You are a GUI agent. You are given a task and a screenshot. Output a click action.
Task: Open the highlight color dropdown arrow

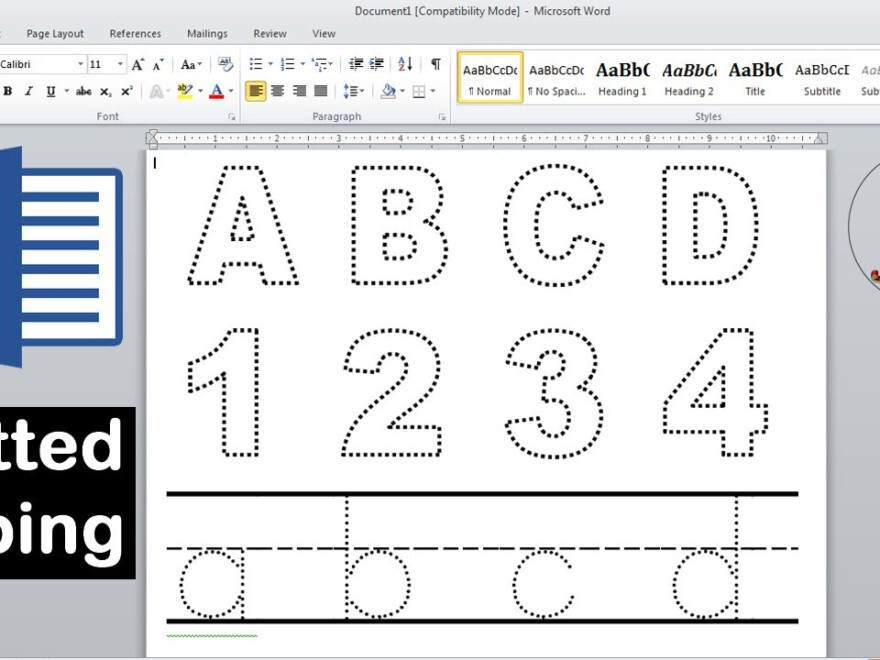tap(200, 91)
